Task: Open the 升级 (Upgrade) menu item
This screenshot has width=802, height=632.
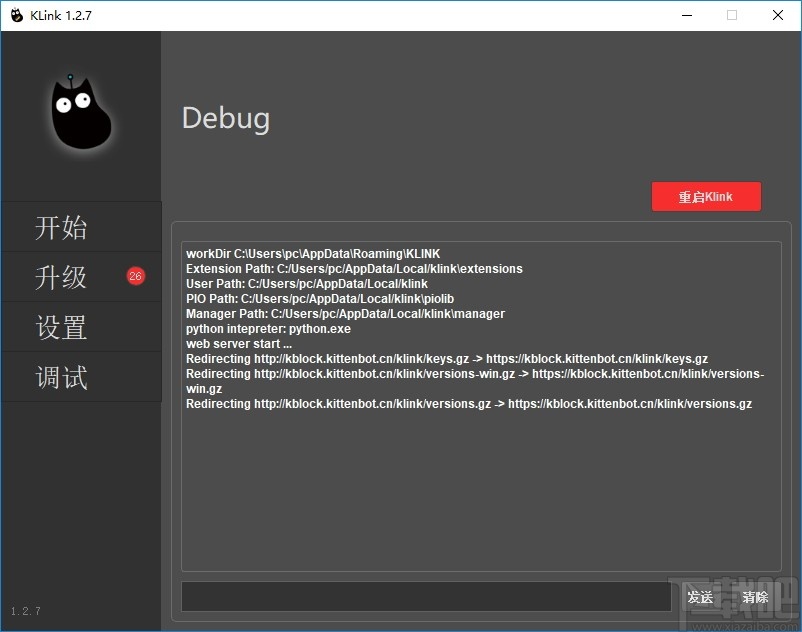Action: pos(81,277)
